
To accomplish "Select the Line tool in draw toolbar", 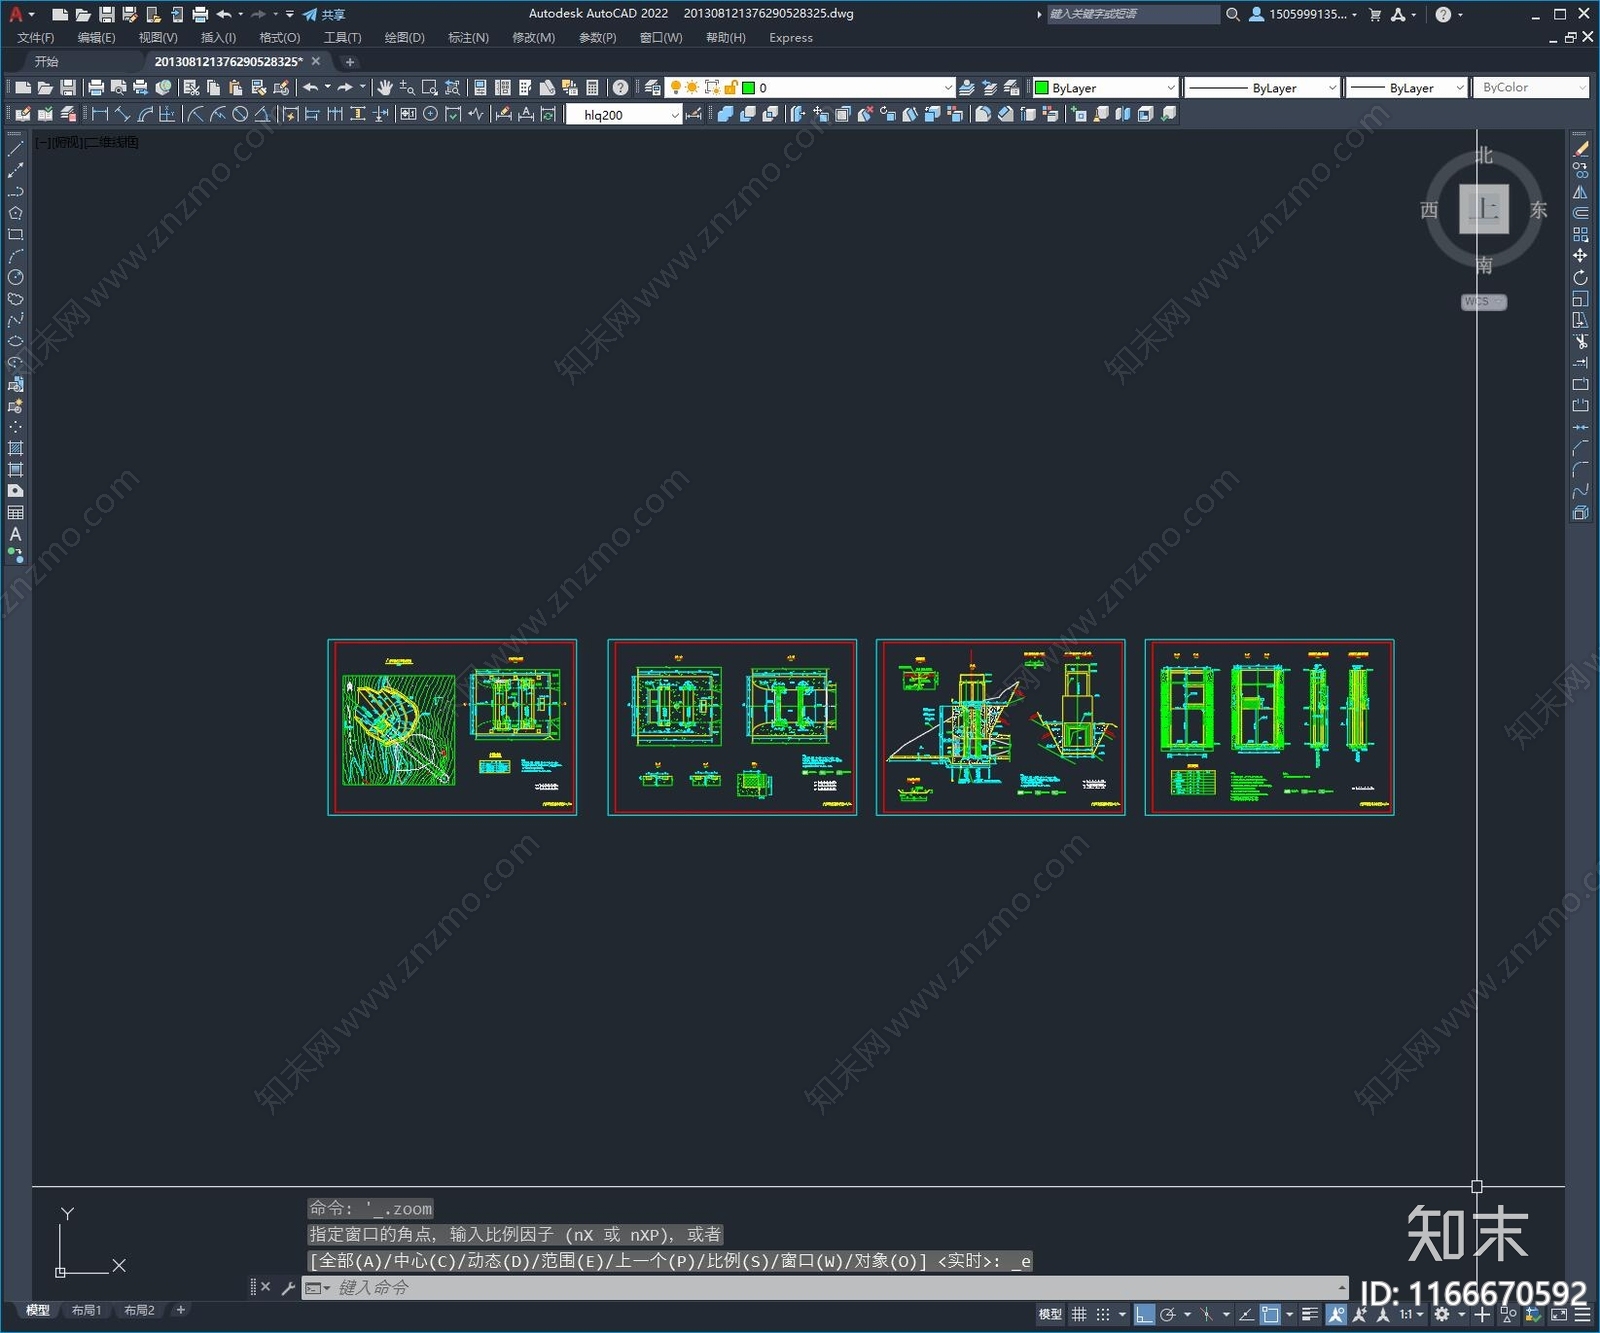I will pos(15,149).
